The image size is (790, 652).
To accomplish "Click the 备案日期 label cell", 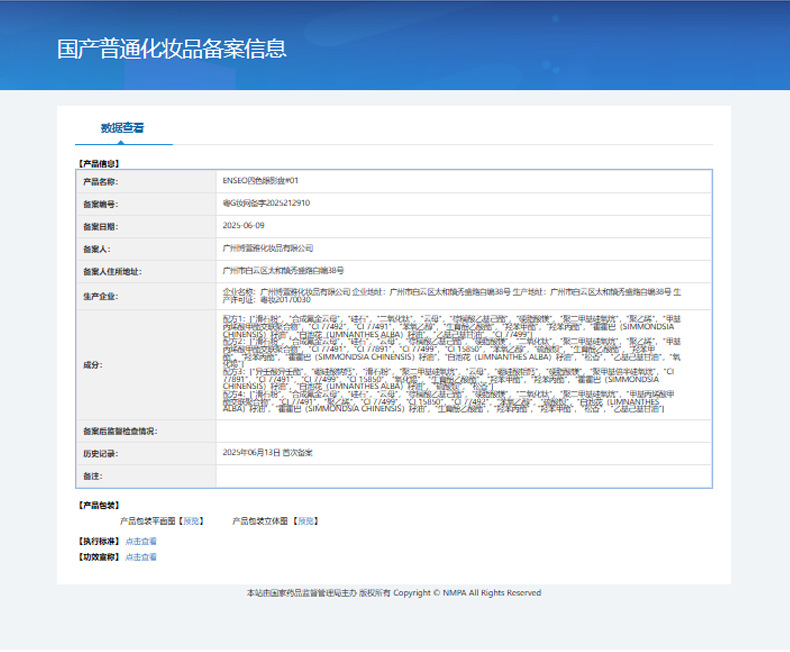I will click(x=146, y=227).
